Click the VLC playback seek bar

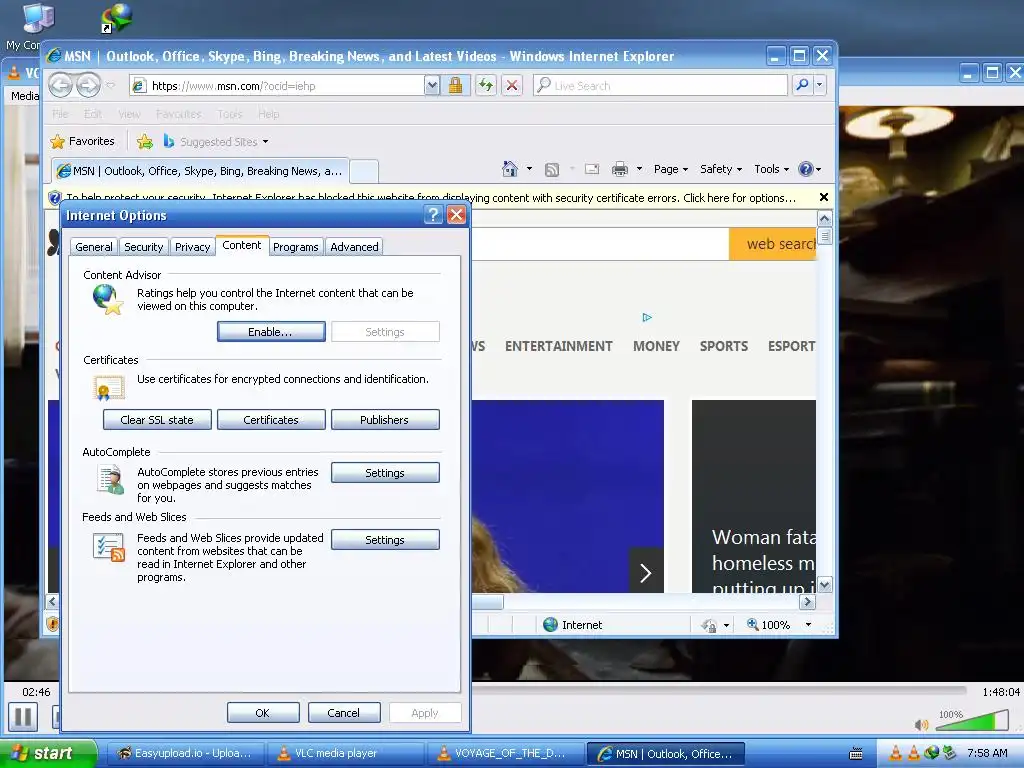point(718,690)
